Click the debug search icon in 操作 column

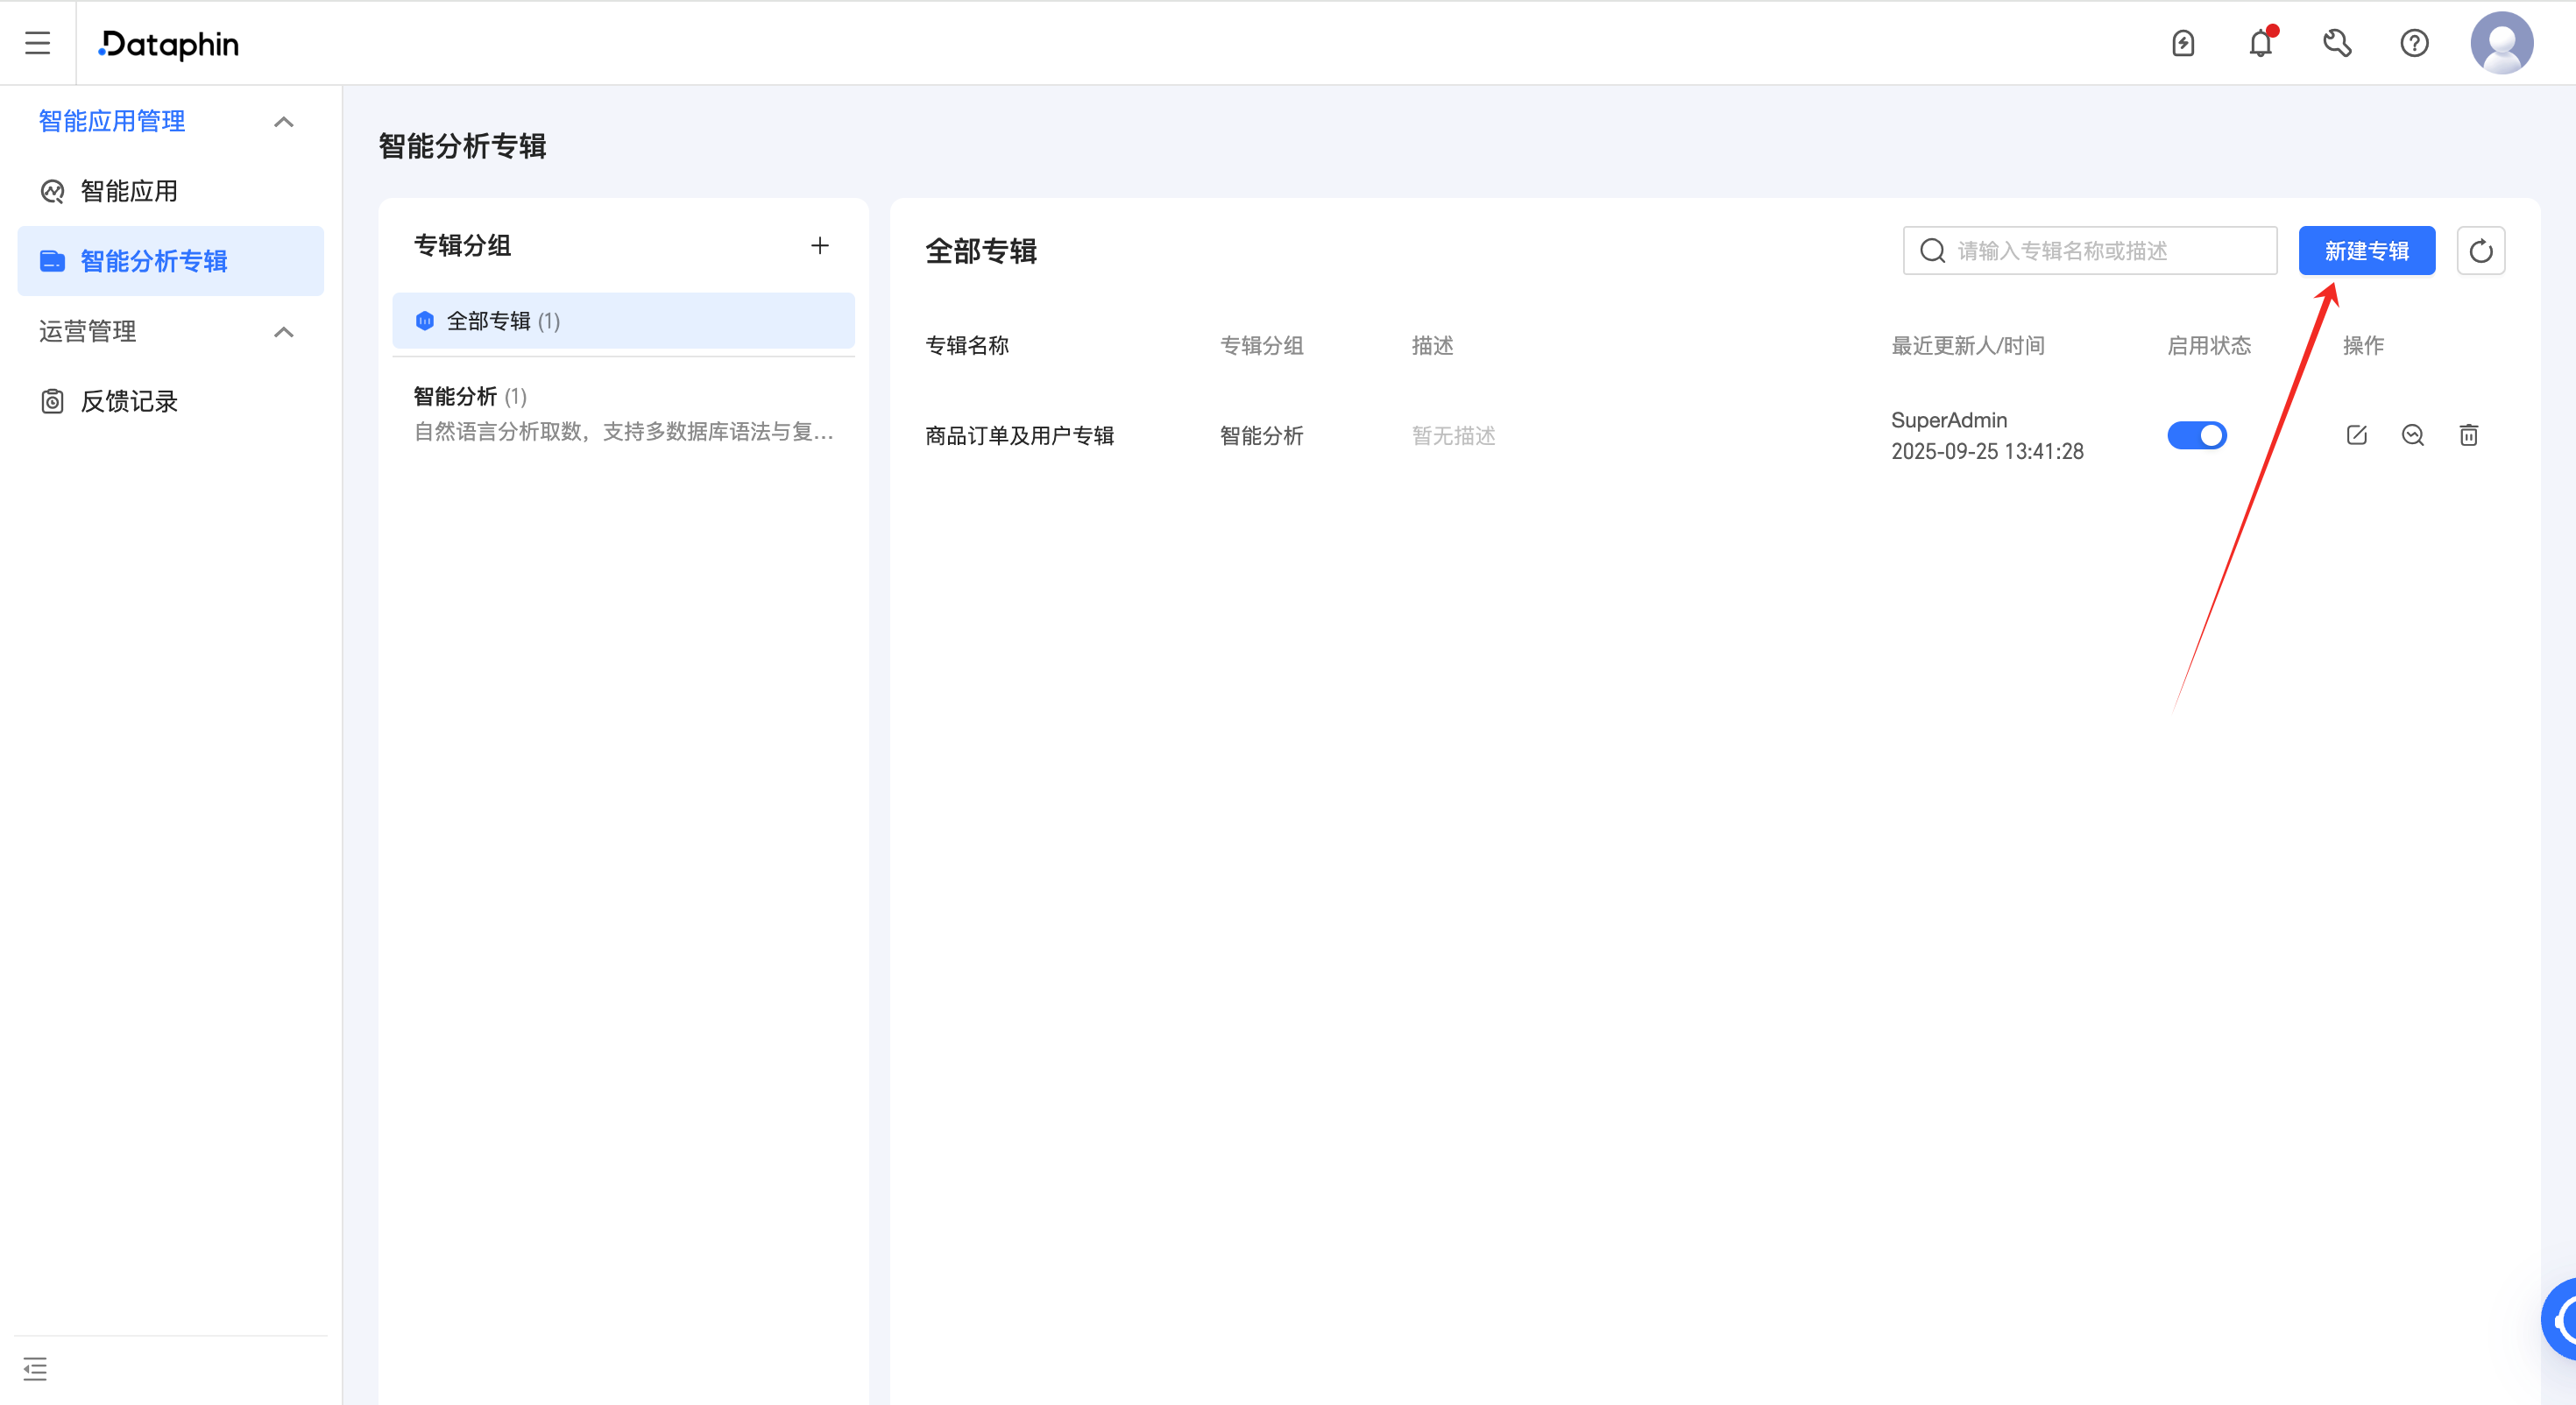tap(2412, 435)
